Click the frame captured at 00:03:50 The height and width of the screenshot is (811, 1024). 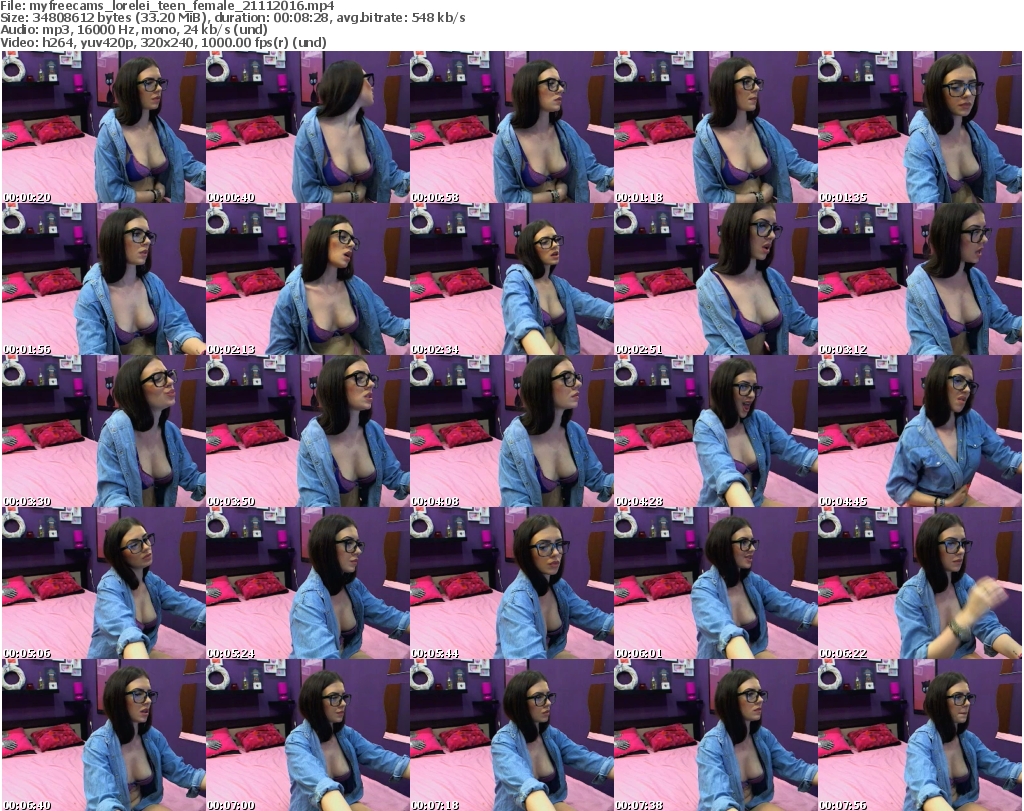(x=308, y=431)
